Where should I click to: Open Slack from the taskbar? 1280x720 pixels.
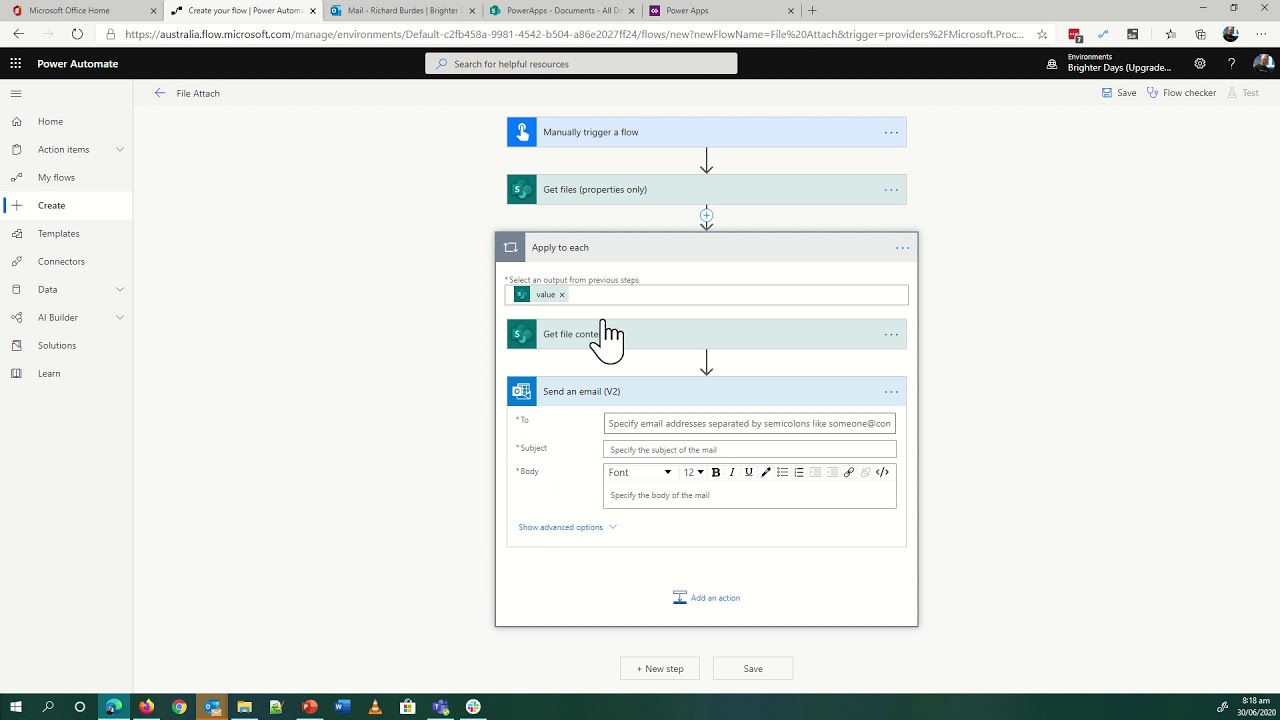pos(473,707)
